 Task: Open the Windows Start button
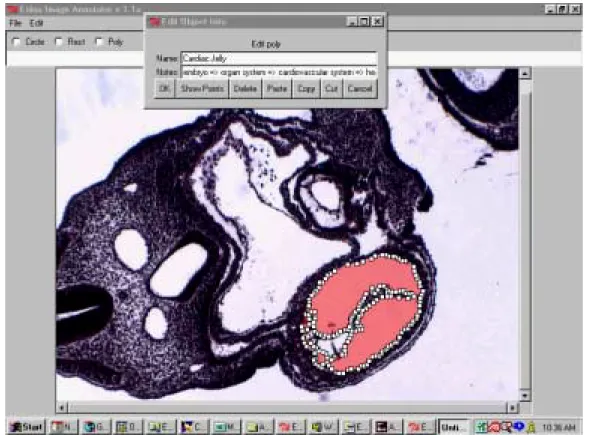tap(26, 427)
